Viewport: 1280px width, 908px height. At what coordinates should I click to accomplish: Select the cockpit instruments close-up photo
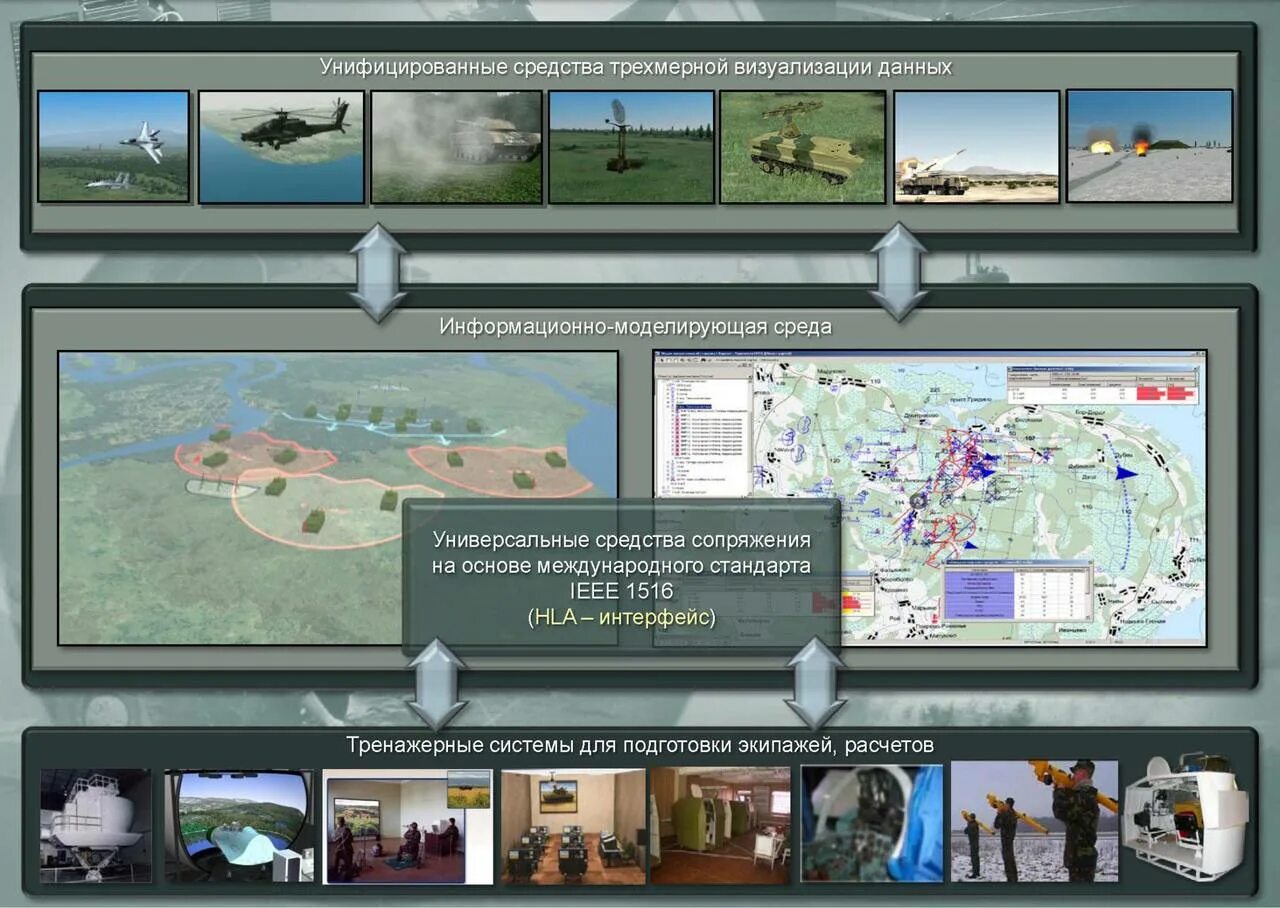tap(872, 824)
